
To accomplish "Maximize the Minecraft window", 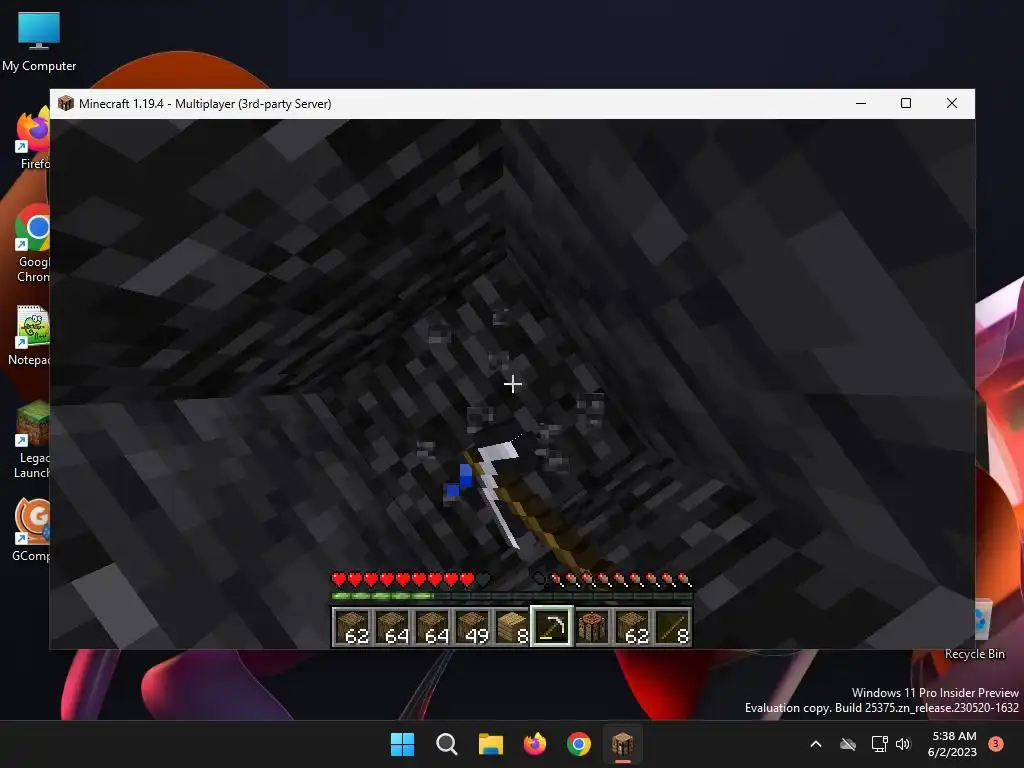I will click(x=906, y=103).
